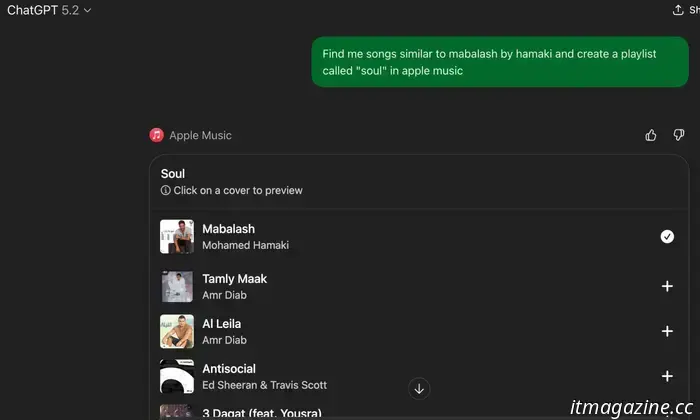700x420 pixels.
Task: Click the Apple Music label link
Action: pos(200,135)
